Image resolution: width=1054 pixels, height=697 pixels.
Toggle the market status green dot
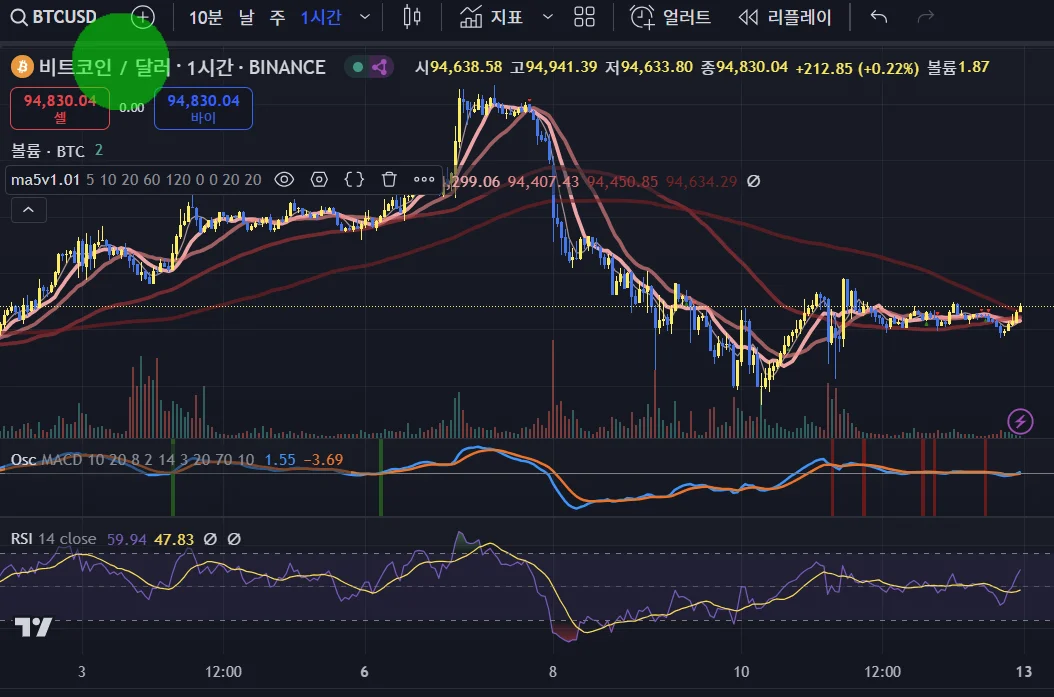(x=358, y=67)
